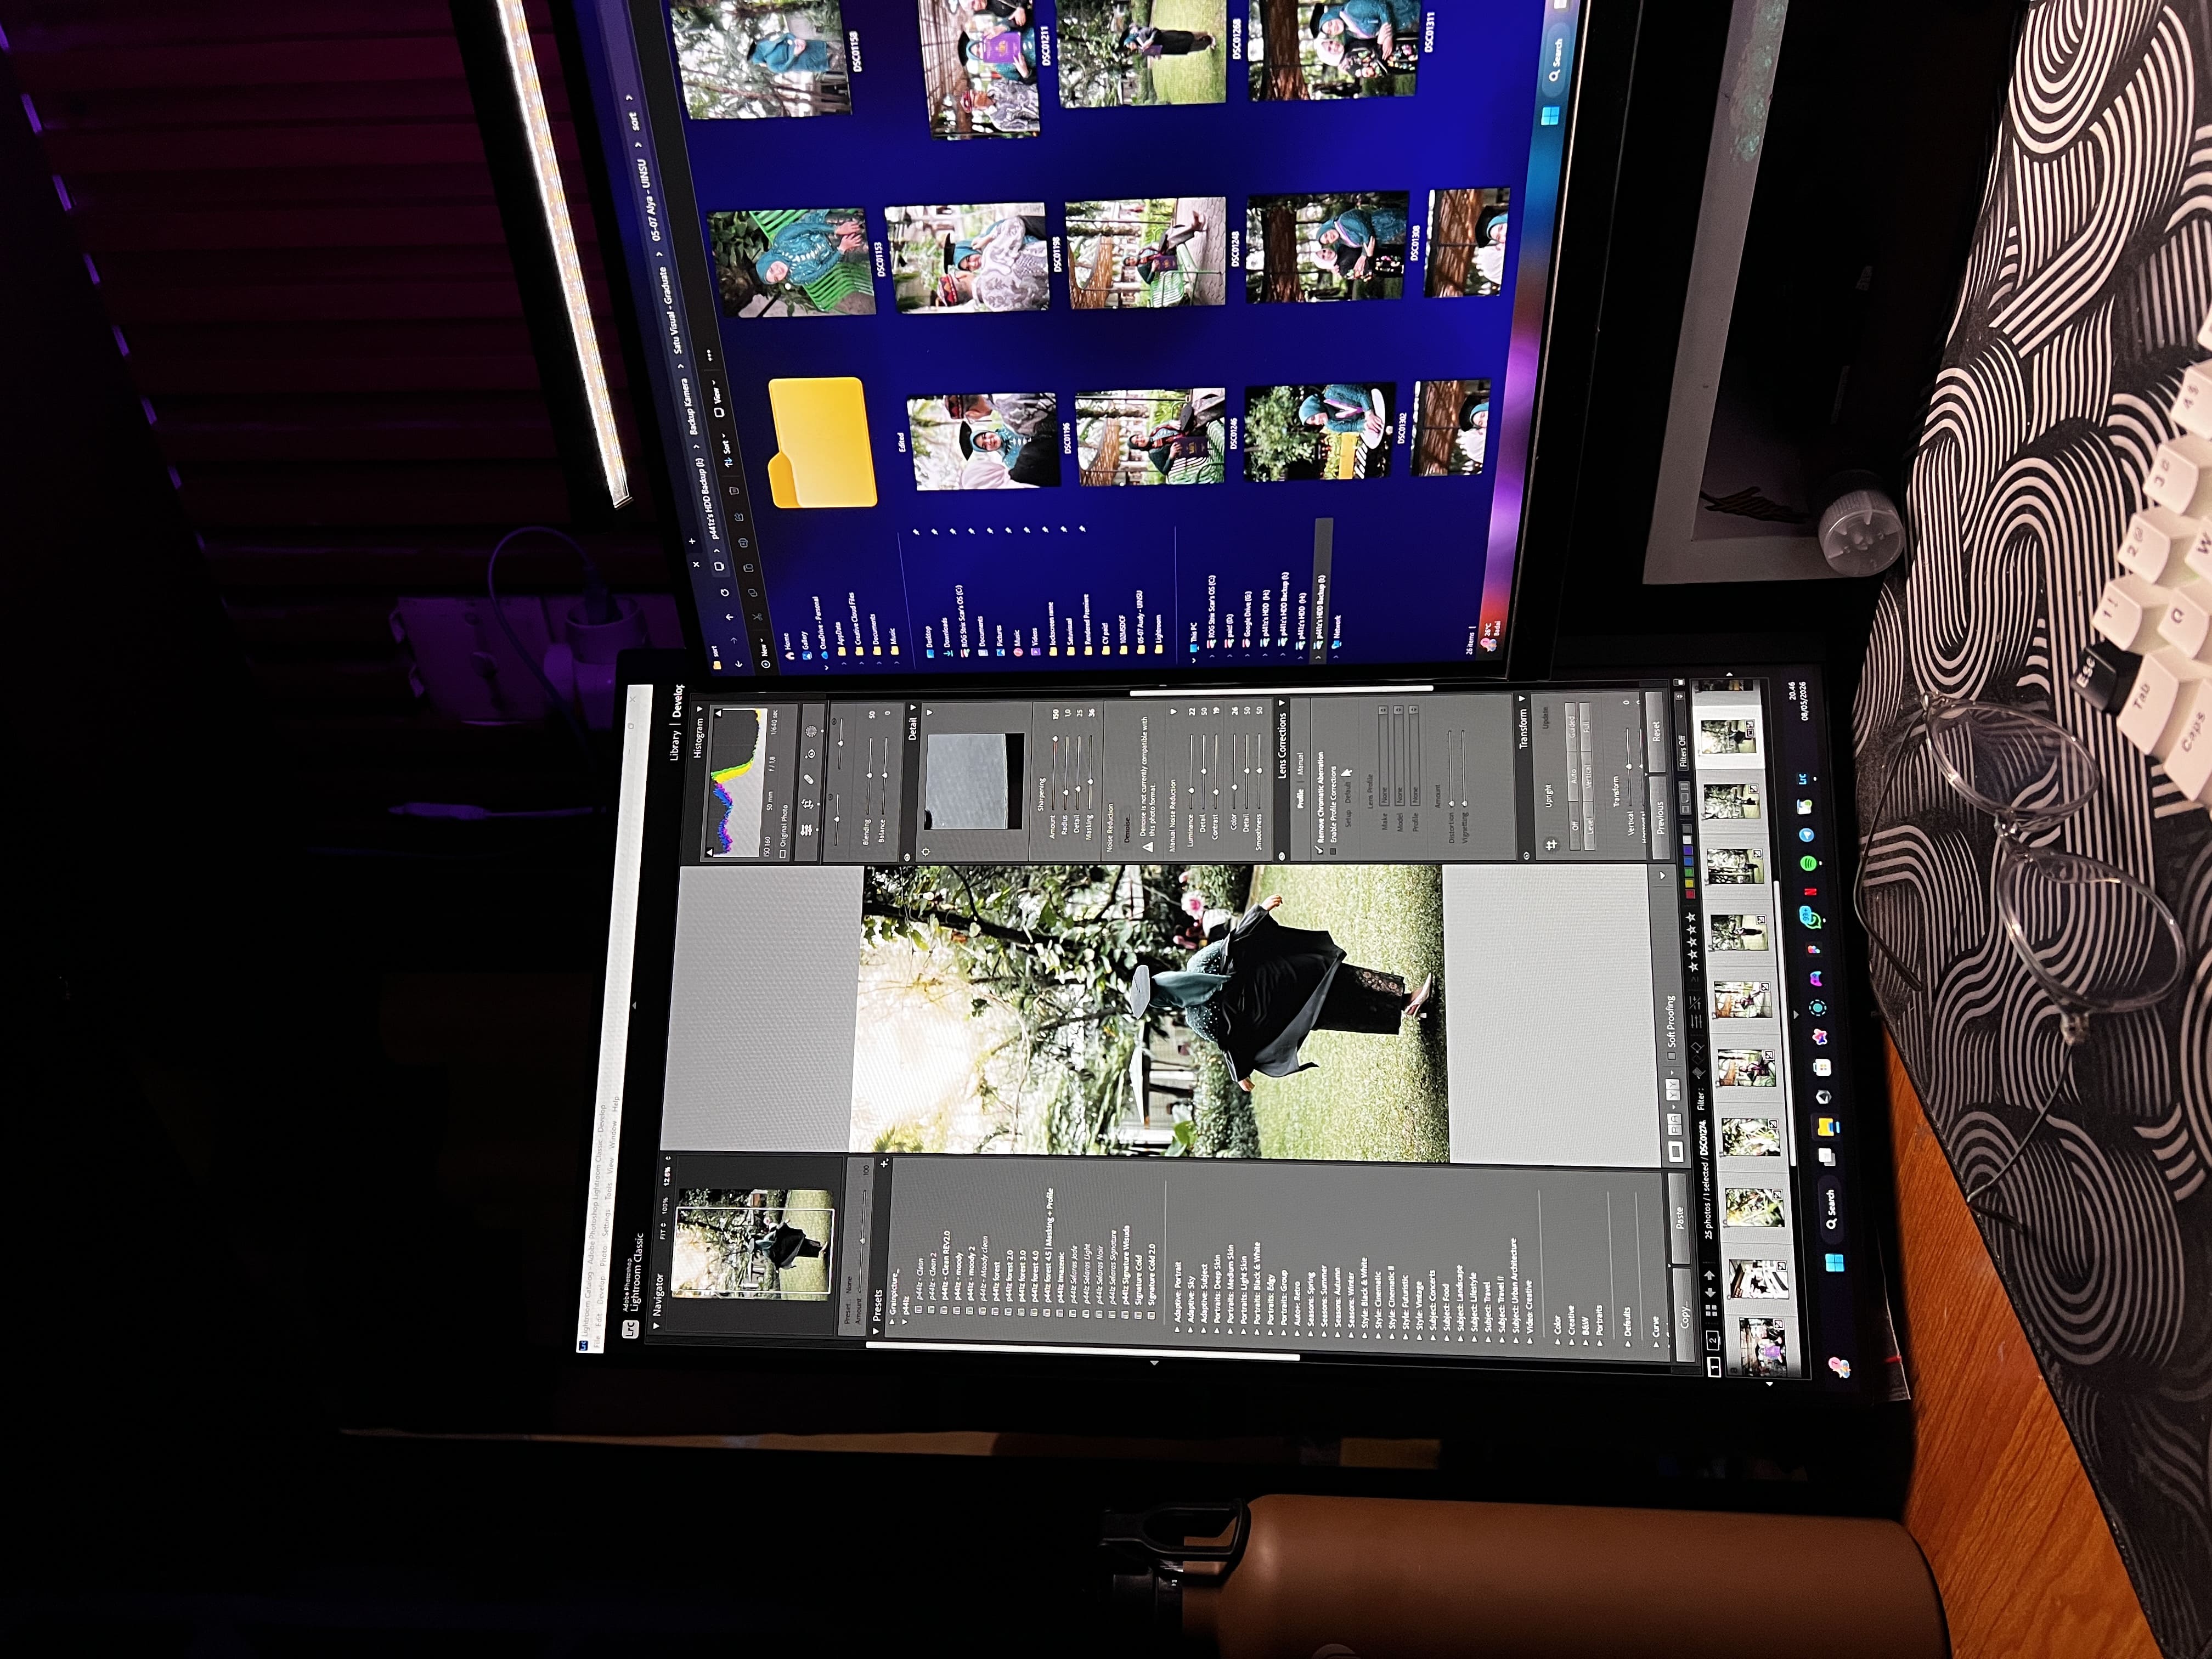
Task: Collapse the Detail panel header
Action: (x=913, y=707)
